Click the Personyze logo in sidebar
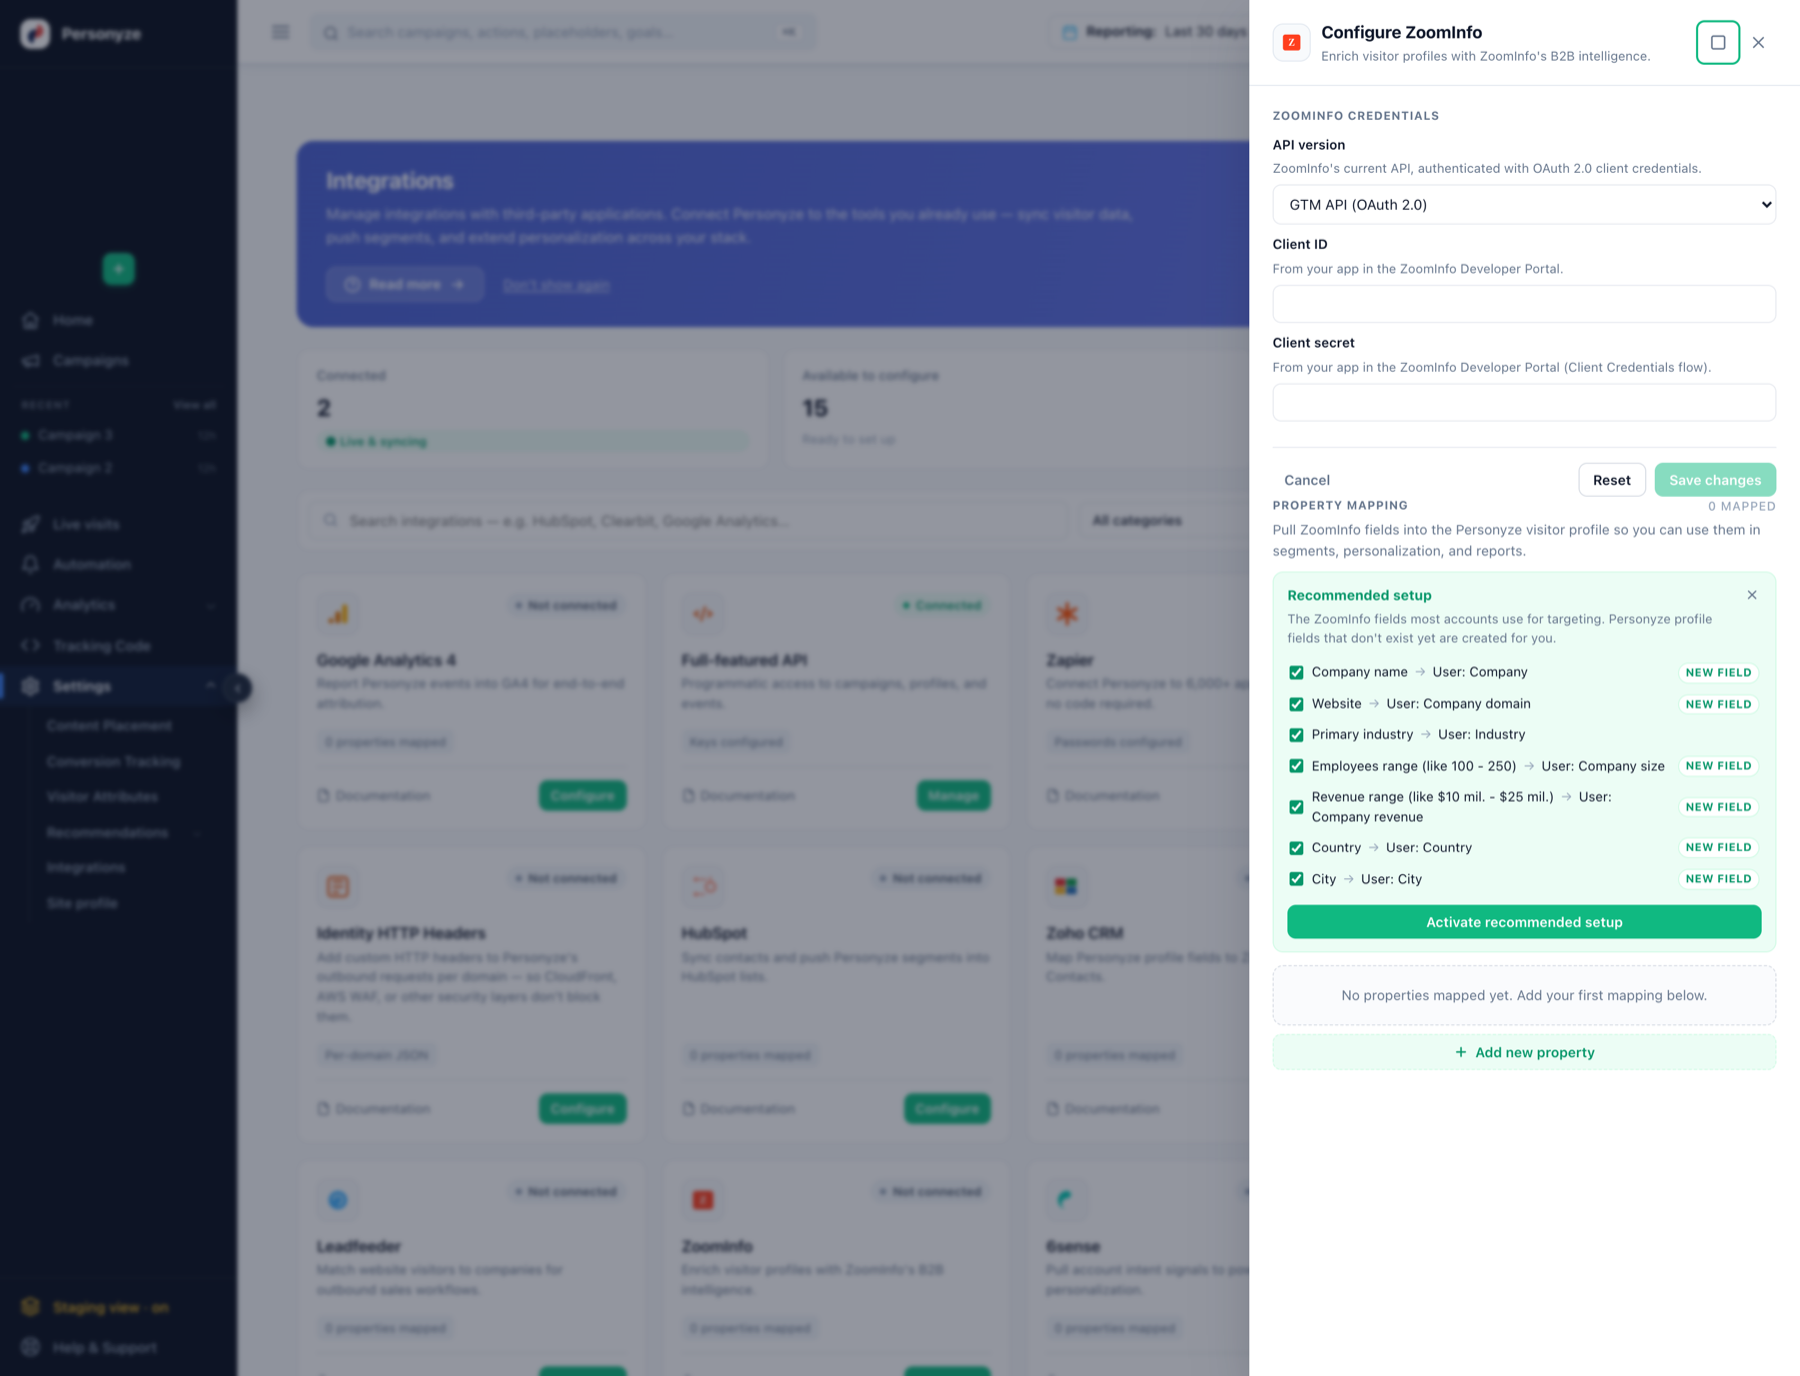Viewport: 1800px width, 1376px height. click(35, 34)
